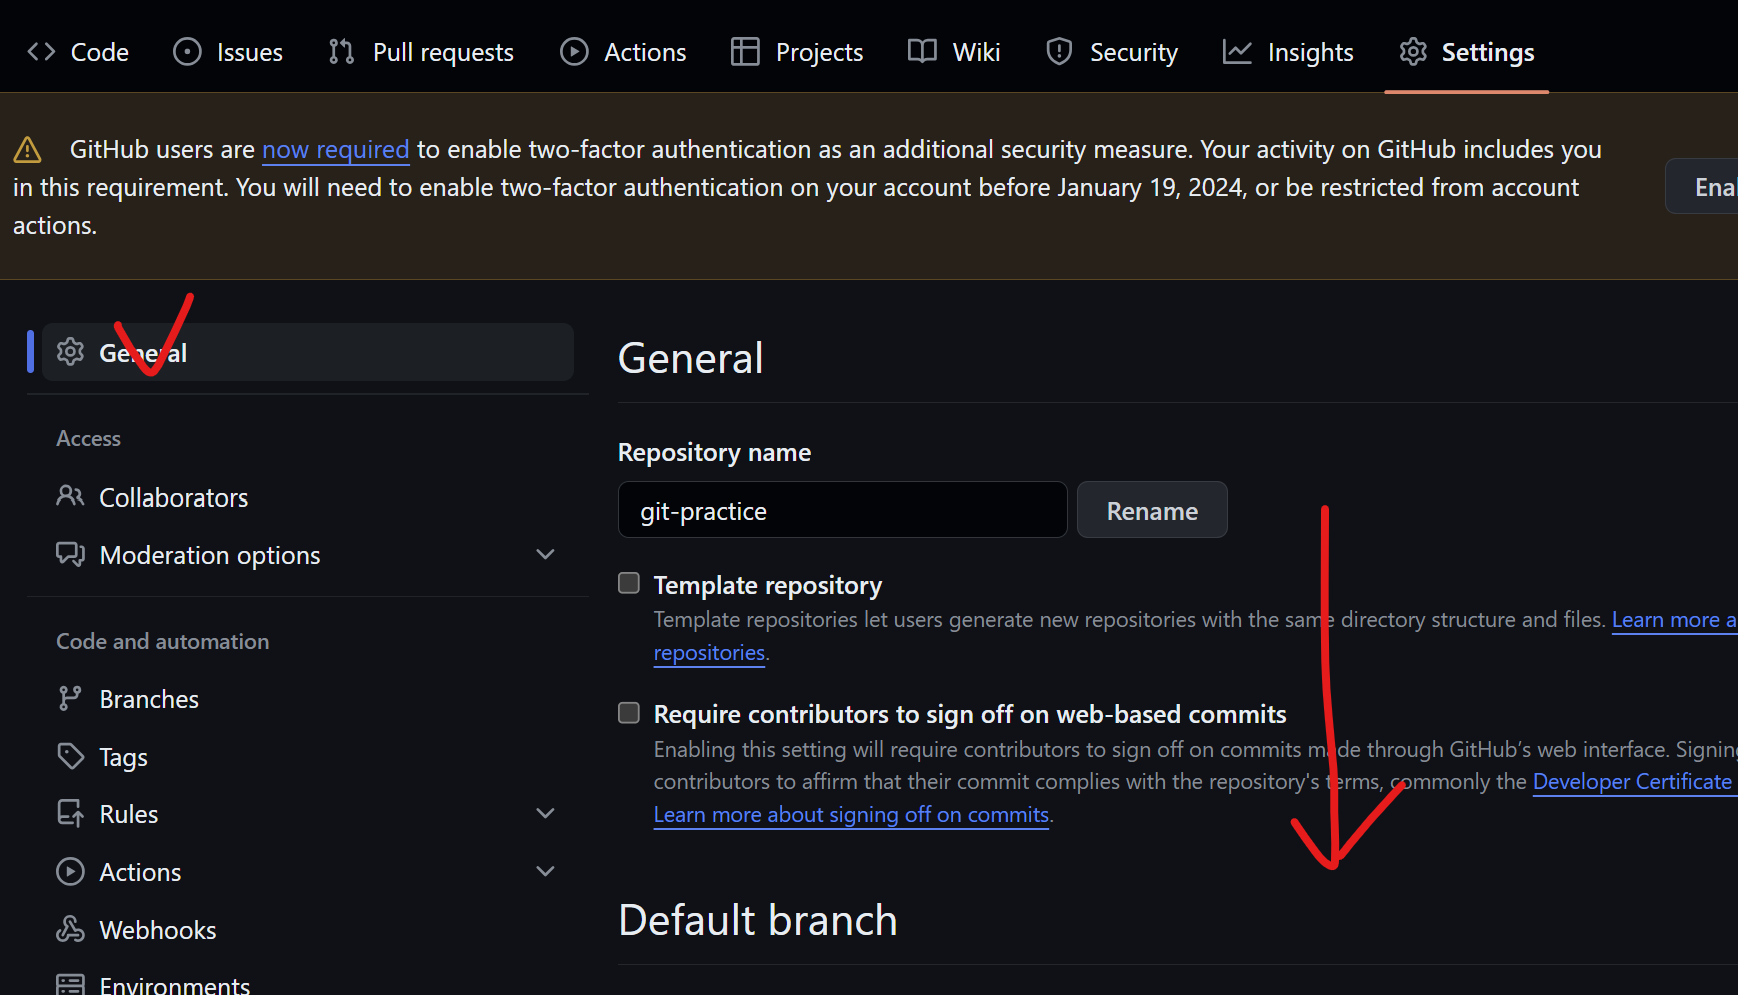Viewport: 1738px width, 996px height.
Task: Click the Wiki book icon
Action: coord(922,52)
